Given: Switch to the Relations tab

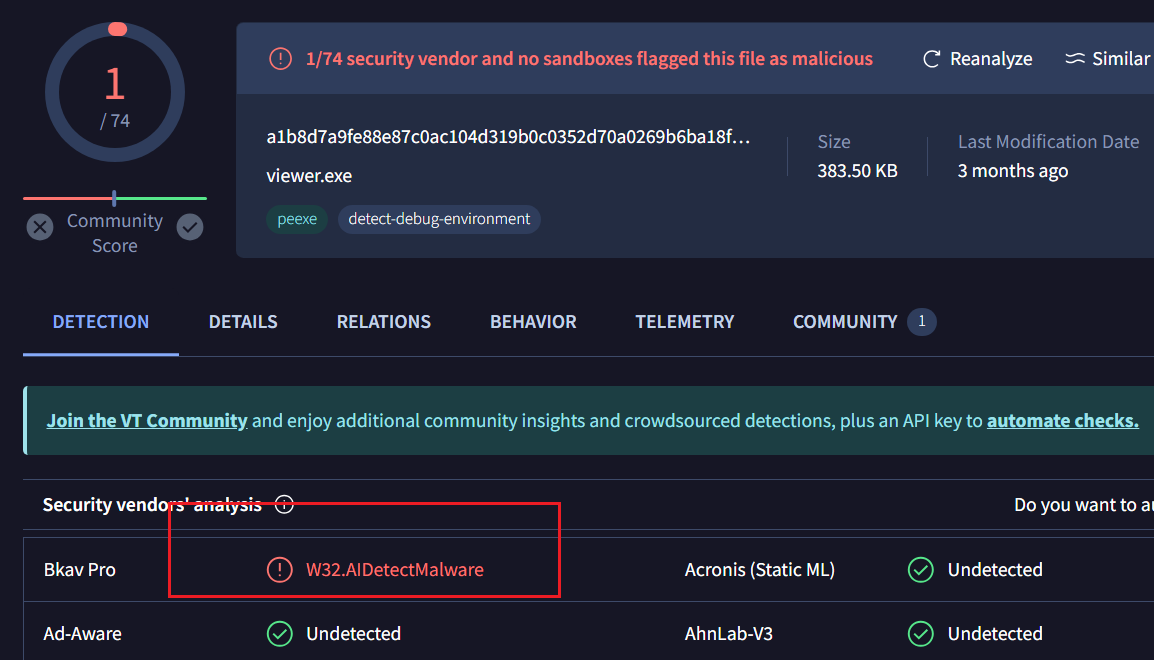Looking at the screenshot, I should pyautogui.click(x=384, y=322).
